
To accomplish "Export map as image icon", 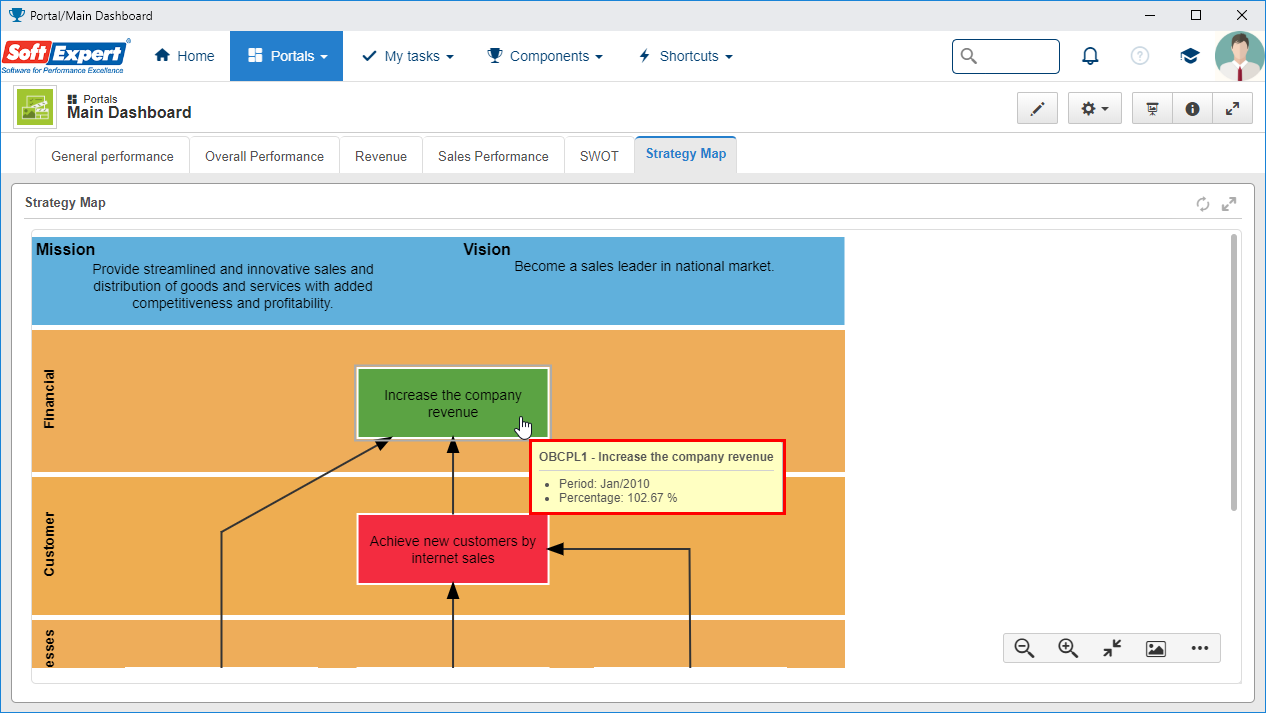I will tap(1156, 648).
